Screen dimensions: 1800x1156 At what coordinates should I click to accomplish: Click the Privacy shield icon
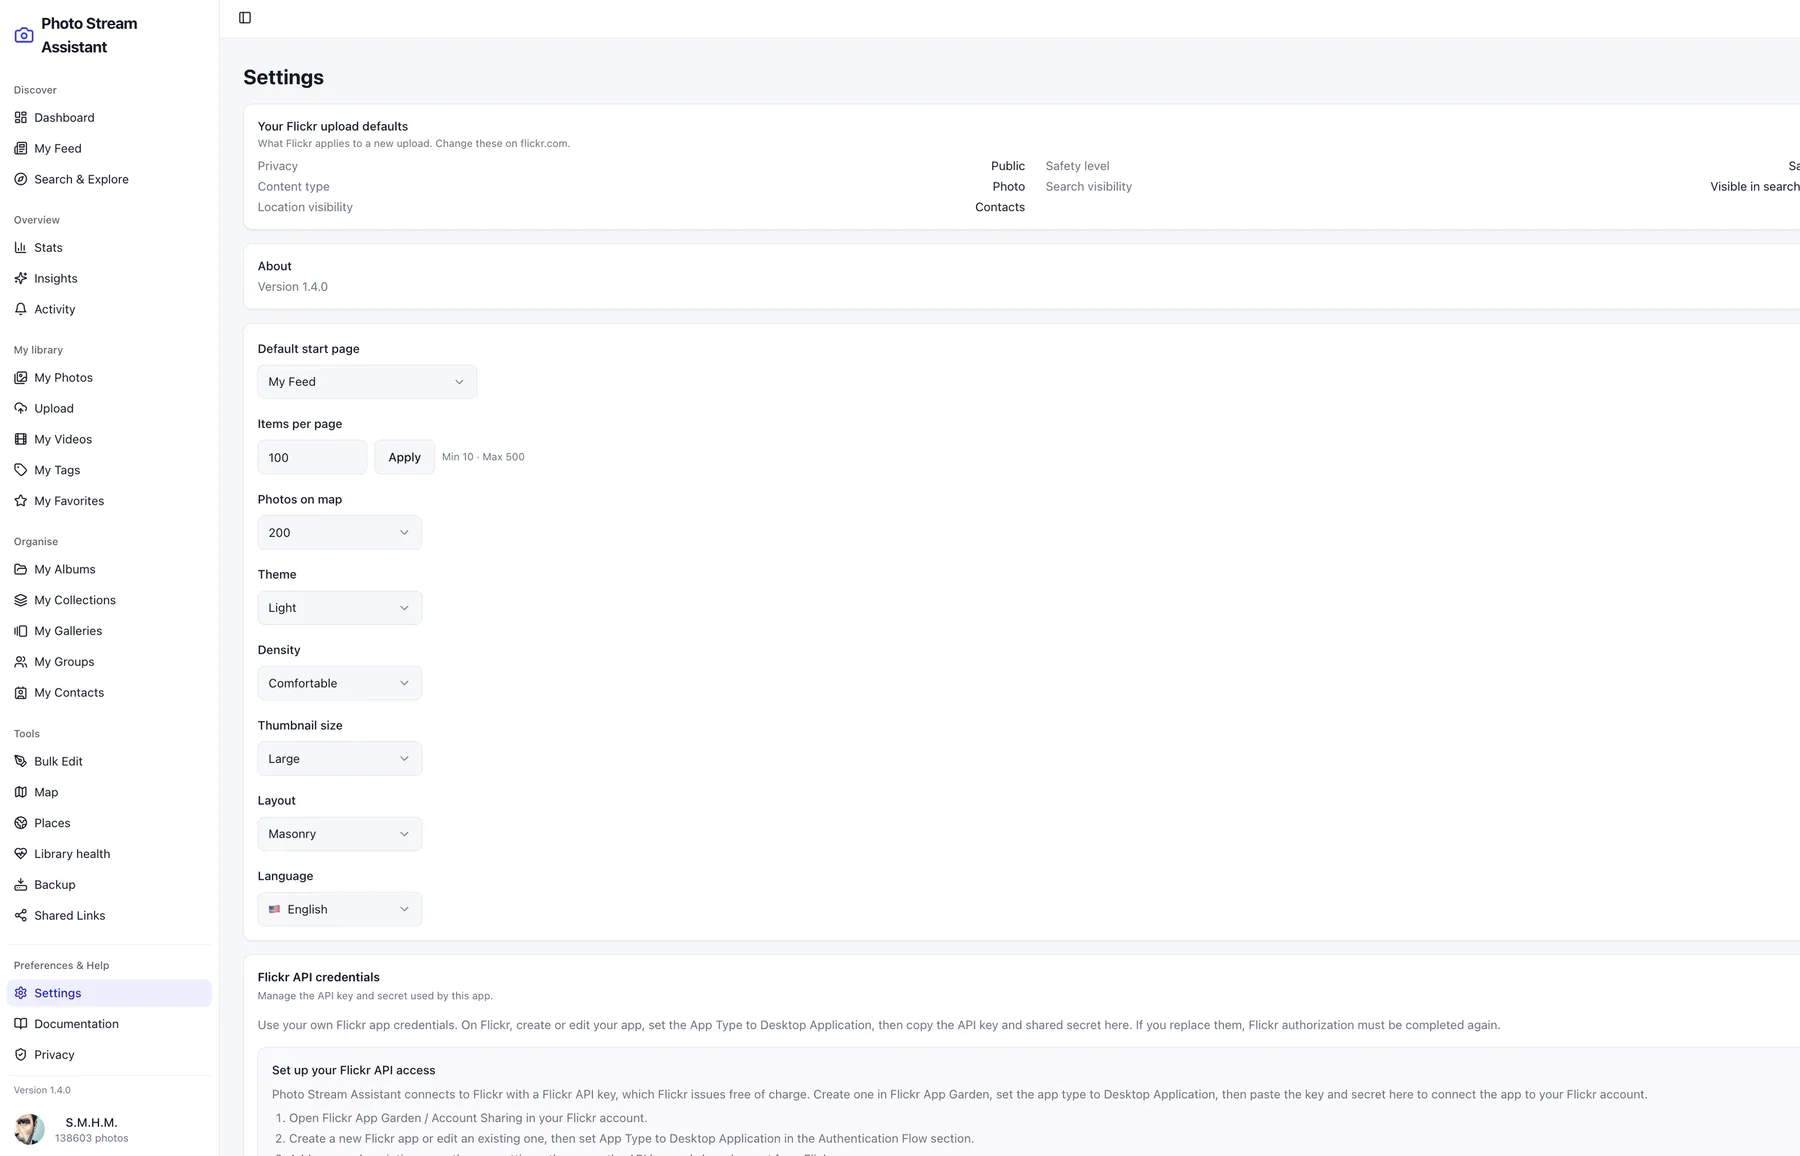tap(21, 1055)
